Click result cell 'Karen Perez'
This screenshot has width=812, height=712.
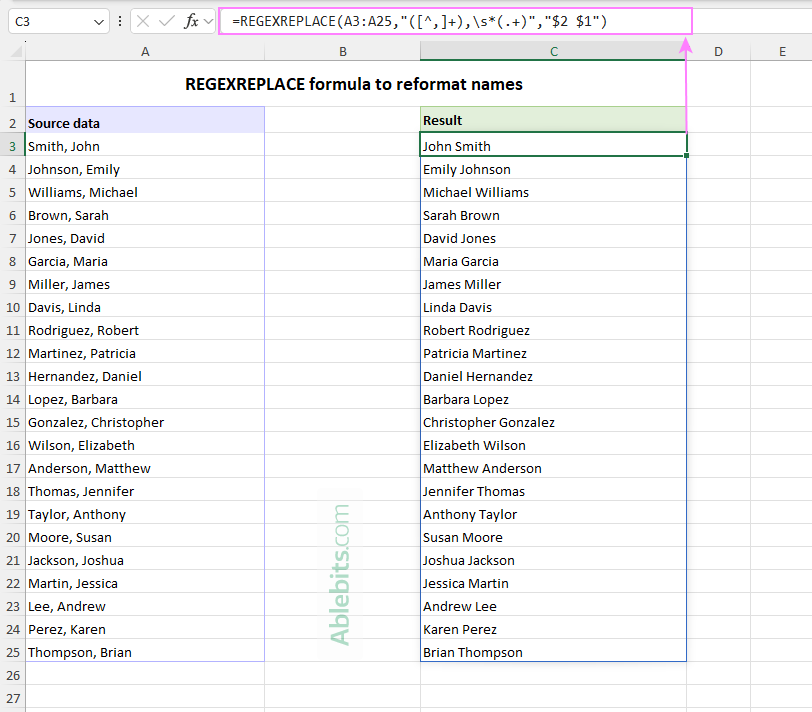tap(553, 628)
